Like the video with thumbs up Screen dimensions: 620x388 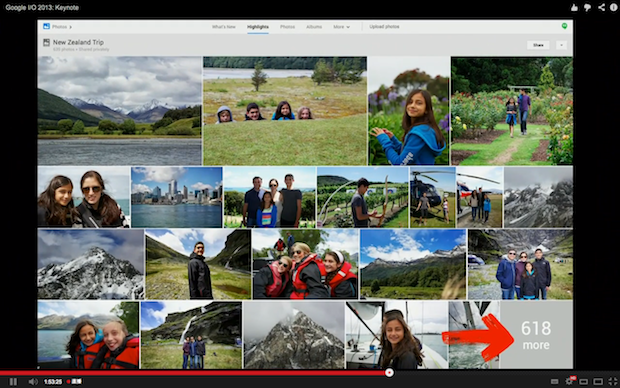click(574, 7)
